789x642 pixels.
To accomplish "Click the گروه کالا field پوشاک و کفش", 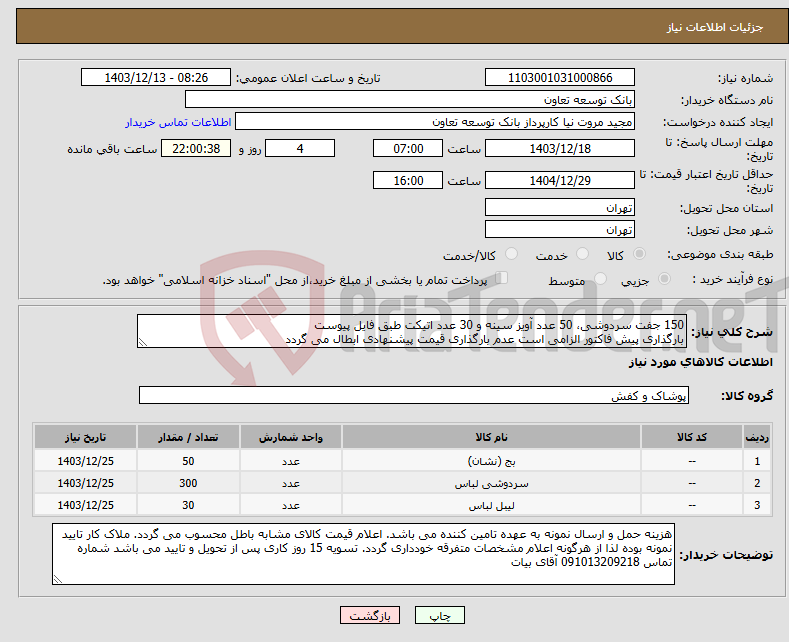I will 414,395.
